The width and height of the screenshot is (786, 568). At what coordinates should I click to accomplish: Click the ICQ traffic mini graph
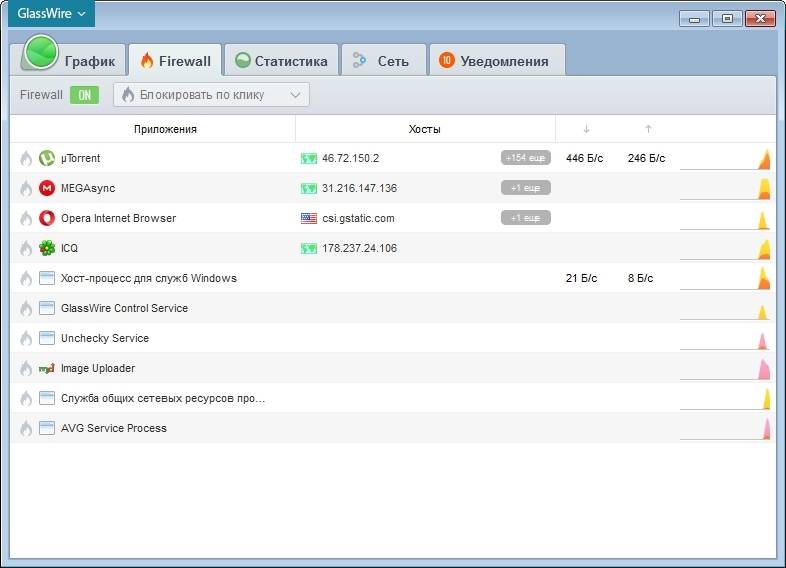725,249
